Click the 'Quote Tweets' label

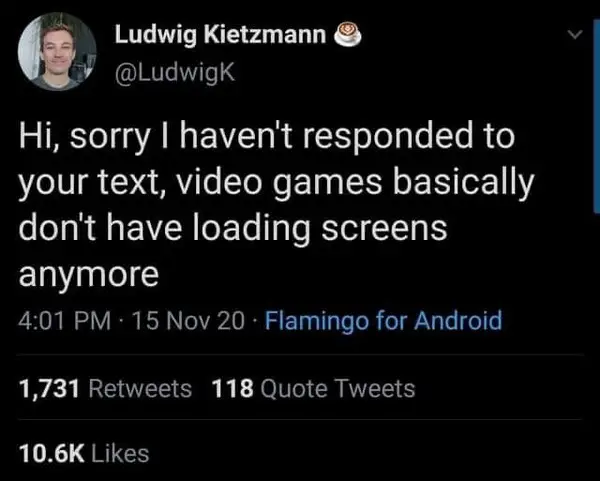(x=338, y=389)
